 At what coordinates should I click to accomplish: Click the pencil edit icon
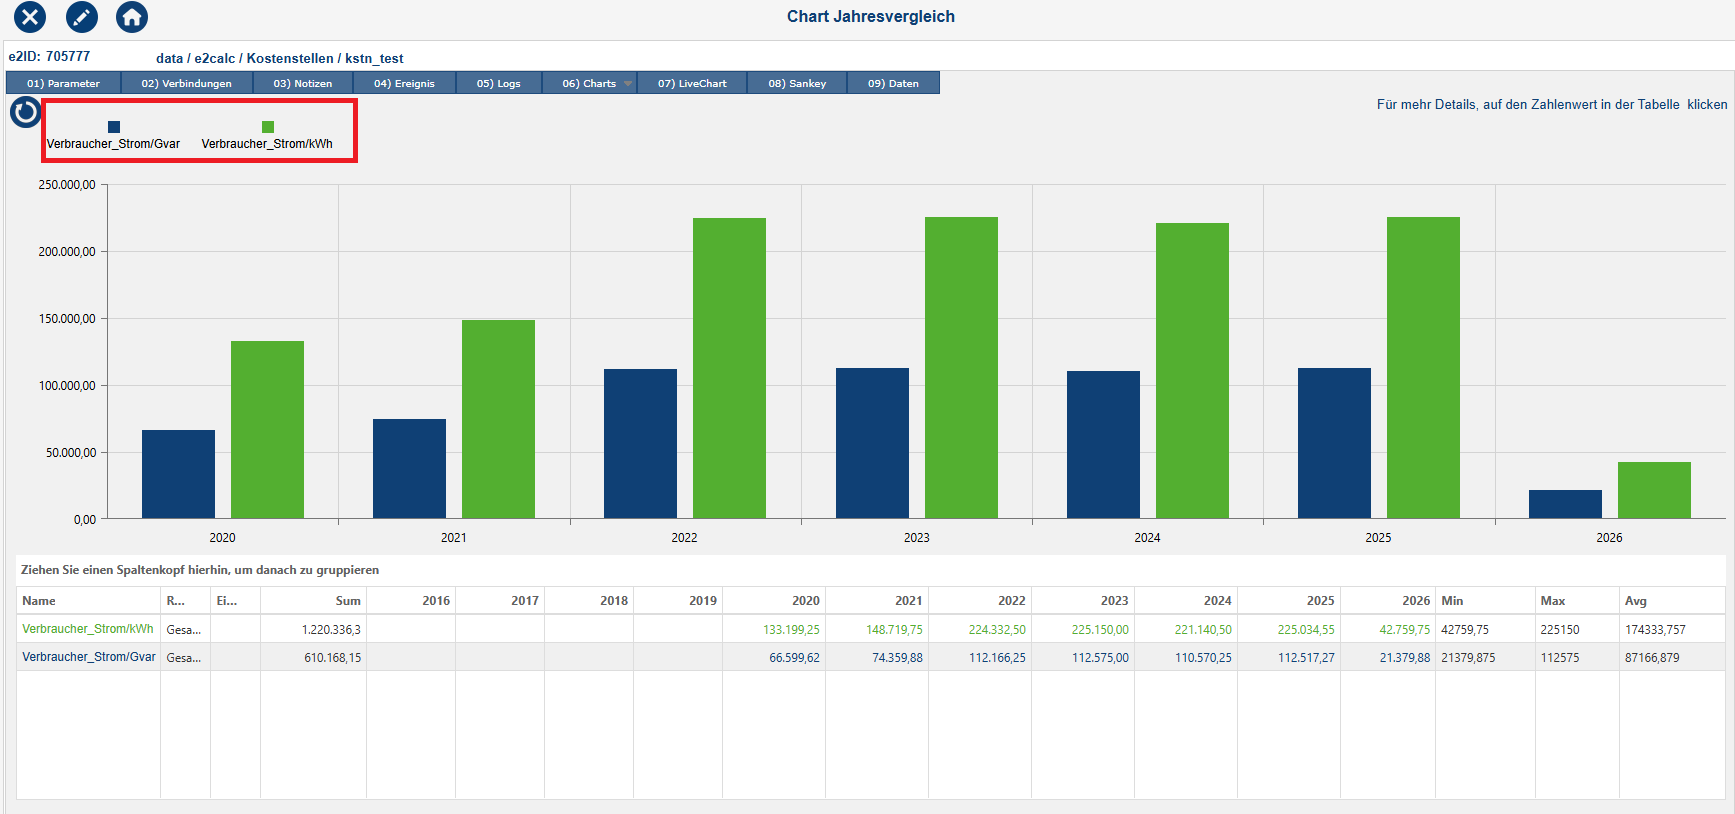pos(81,17)
